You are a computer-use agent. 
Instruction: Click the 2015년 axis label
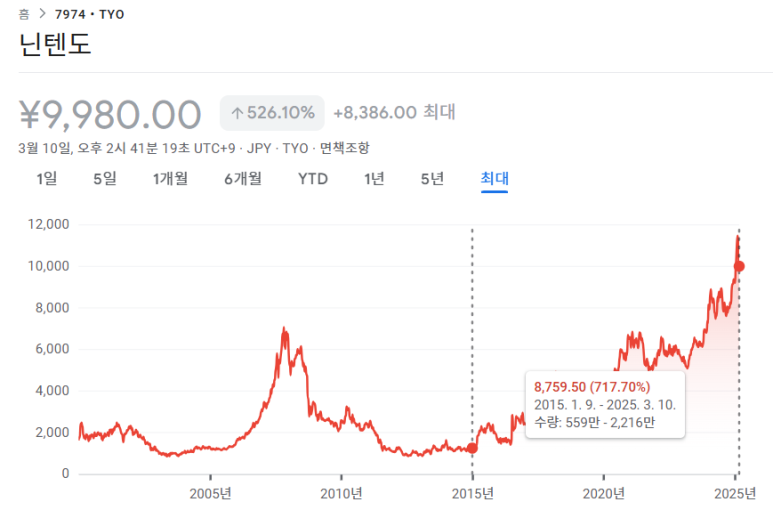tap(473, 493)
